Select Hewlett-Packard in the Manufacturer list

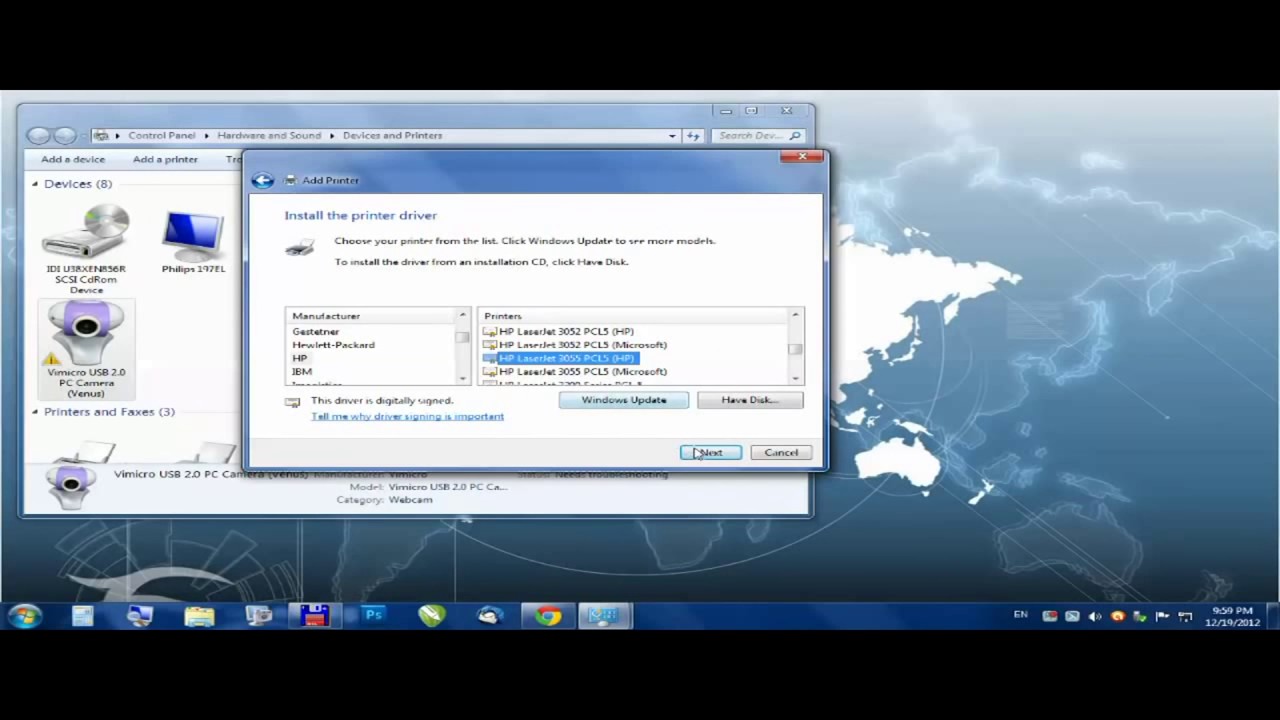point(333,344)
